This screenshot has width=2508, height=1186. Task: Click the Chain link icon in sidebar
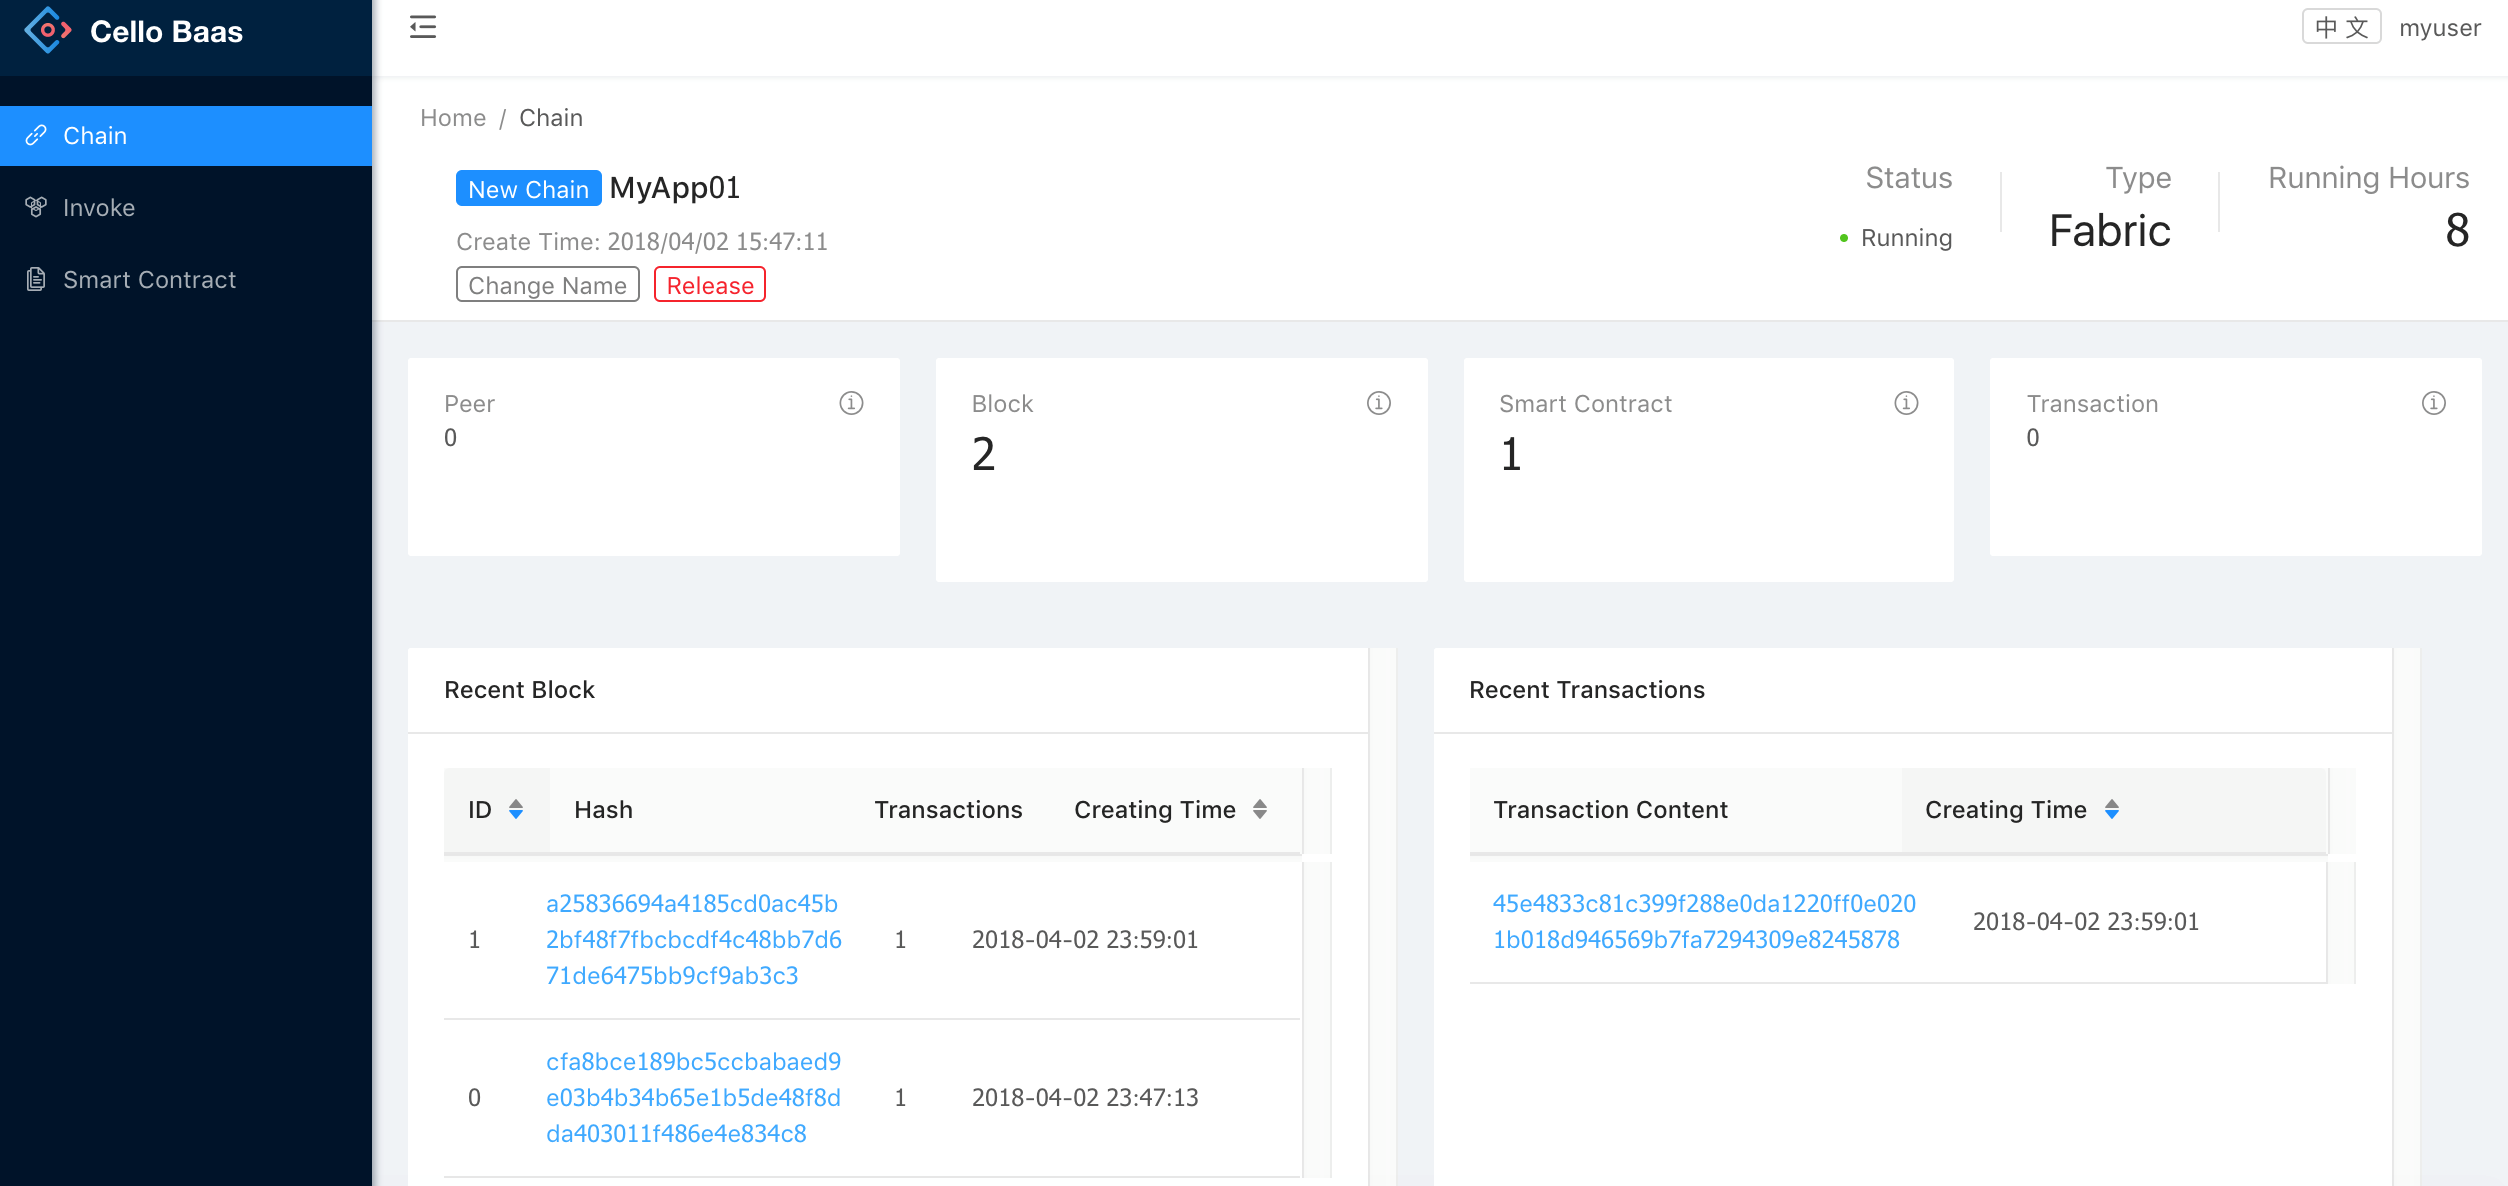[x=36, y=135]
